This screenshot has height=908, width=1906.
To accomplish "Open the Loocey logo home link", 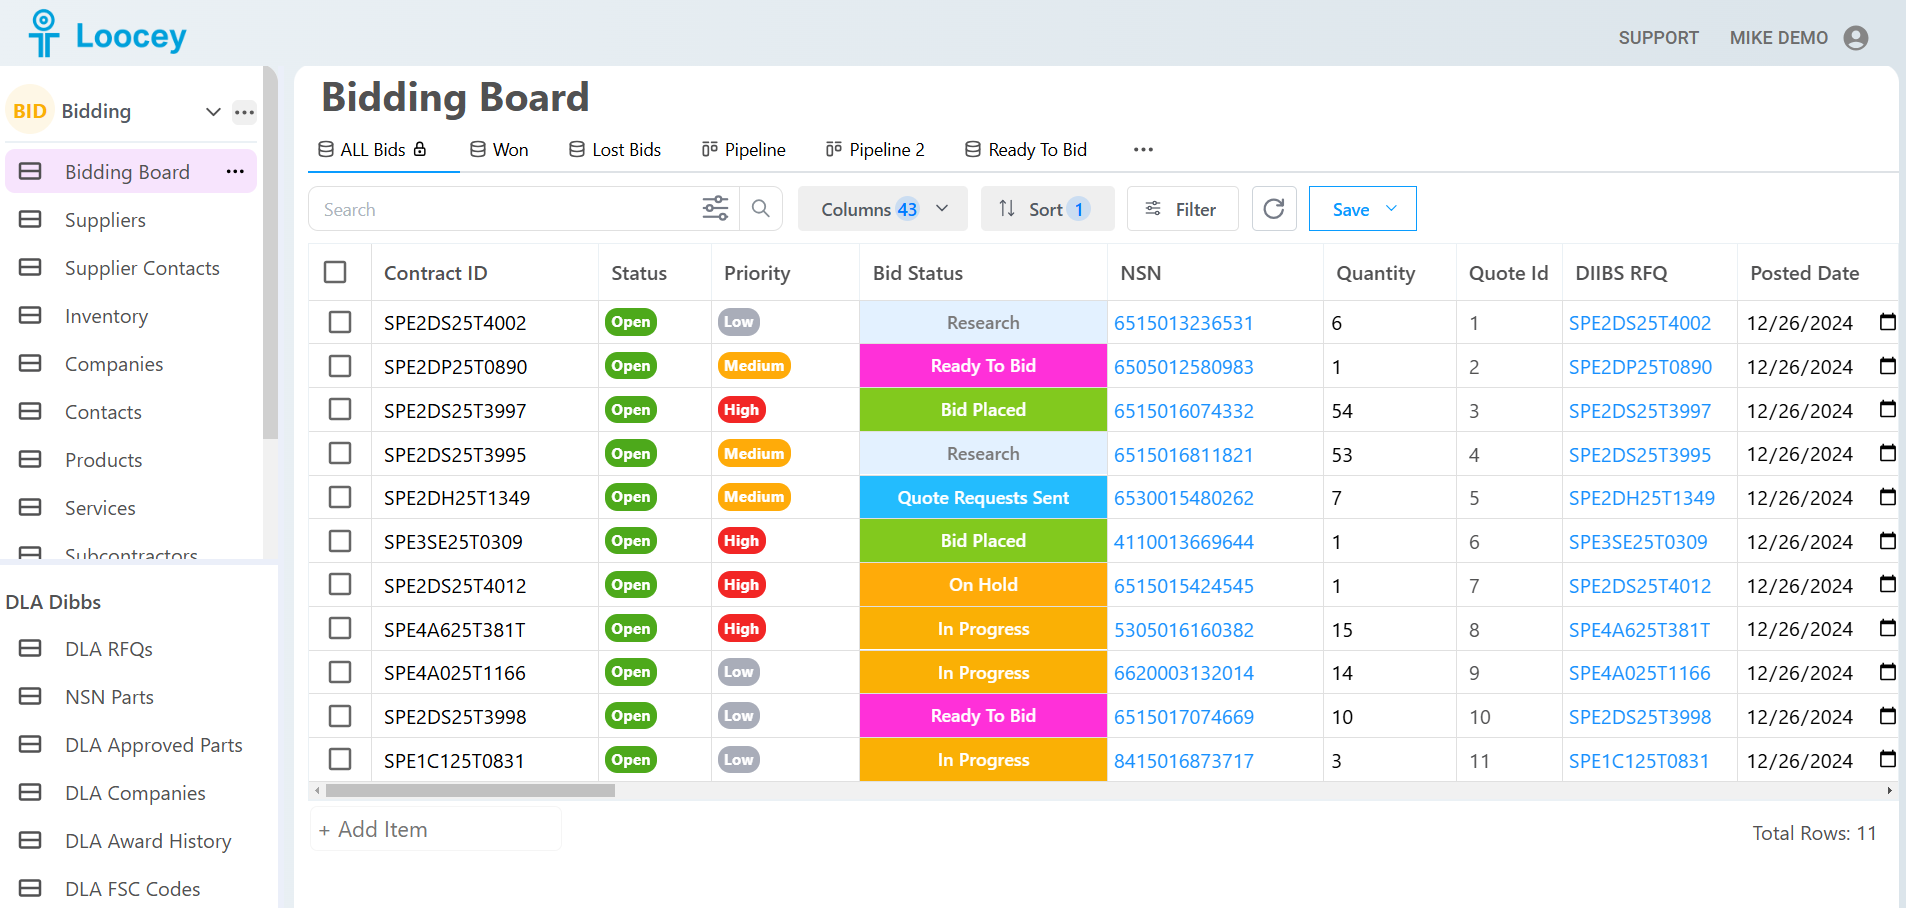I will 107,35.
